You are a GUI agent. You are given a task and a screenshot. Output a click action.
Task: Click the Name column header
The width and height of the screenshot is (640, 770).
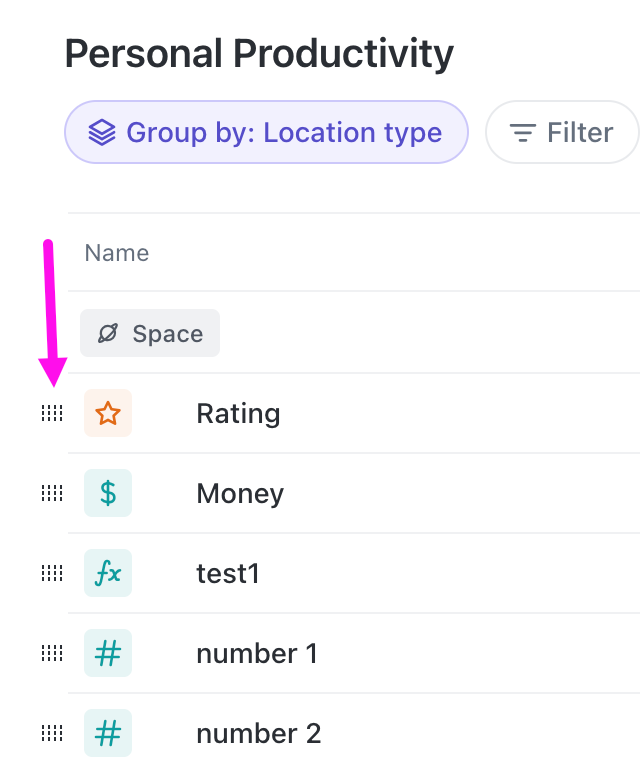[x=117, y=253]
